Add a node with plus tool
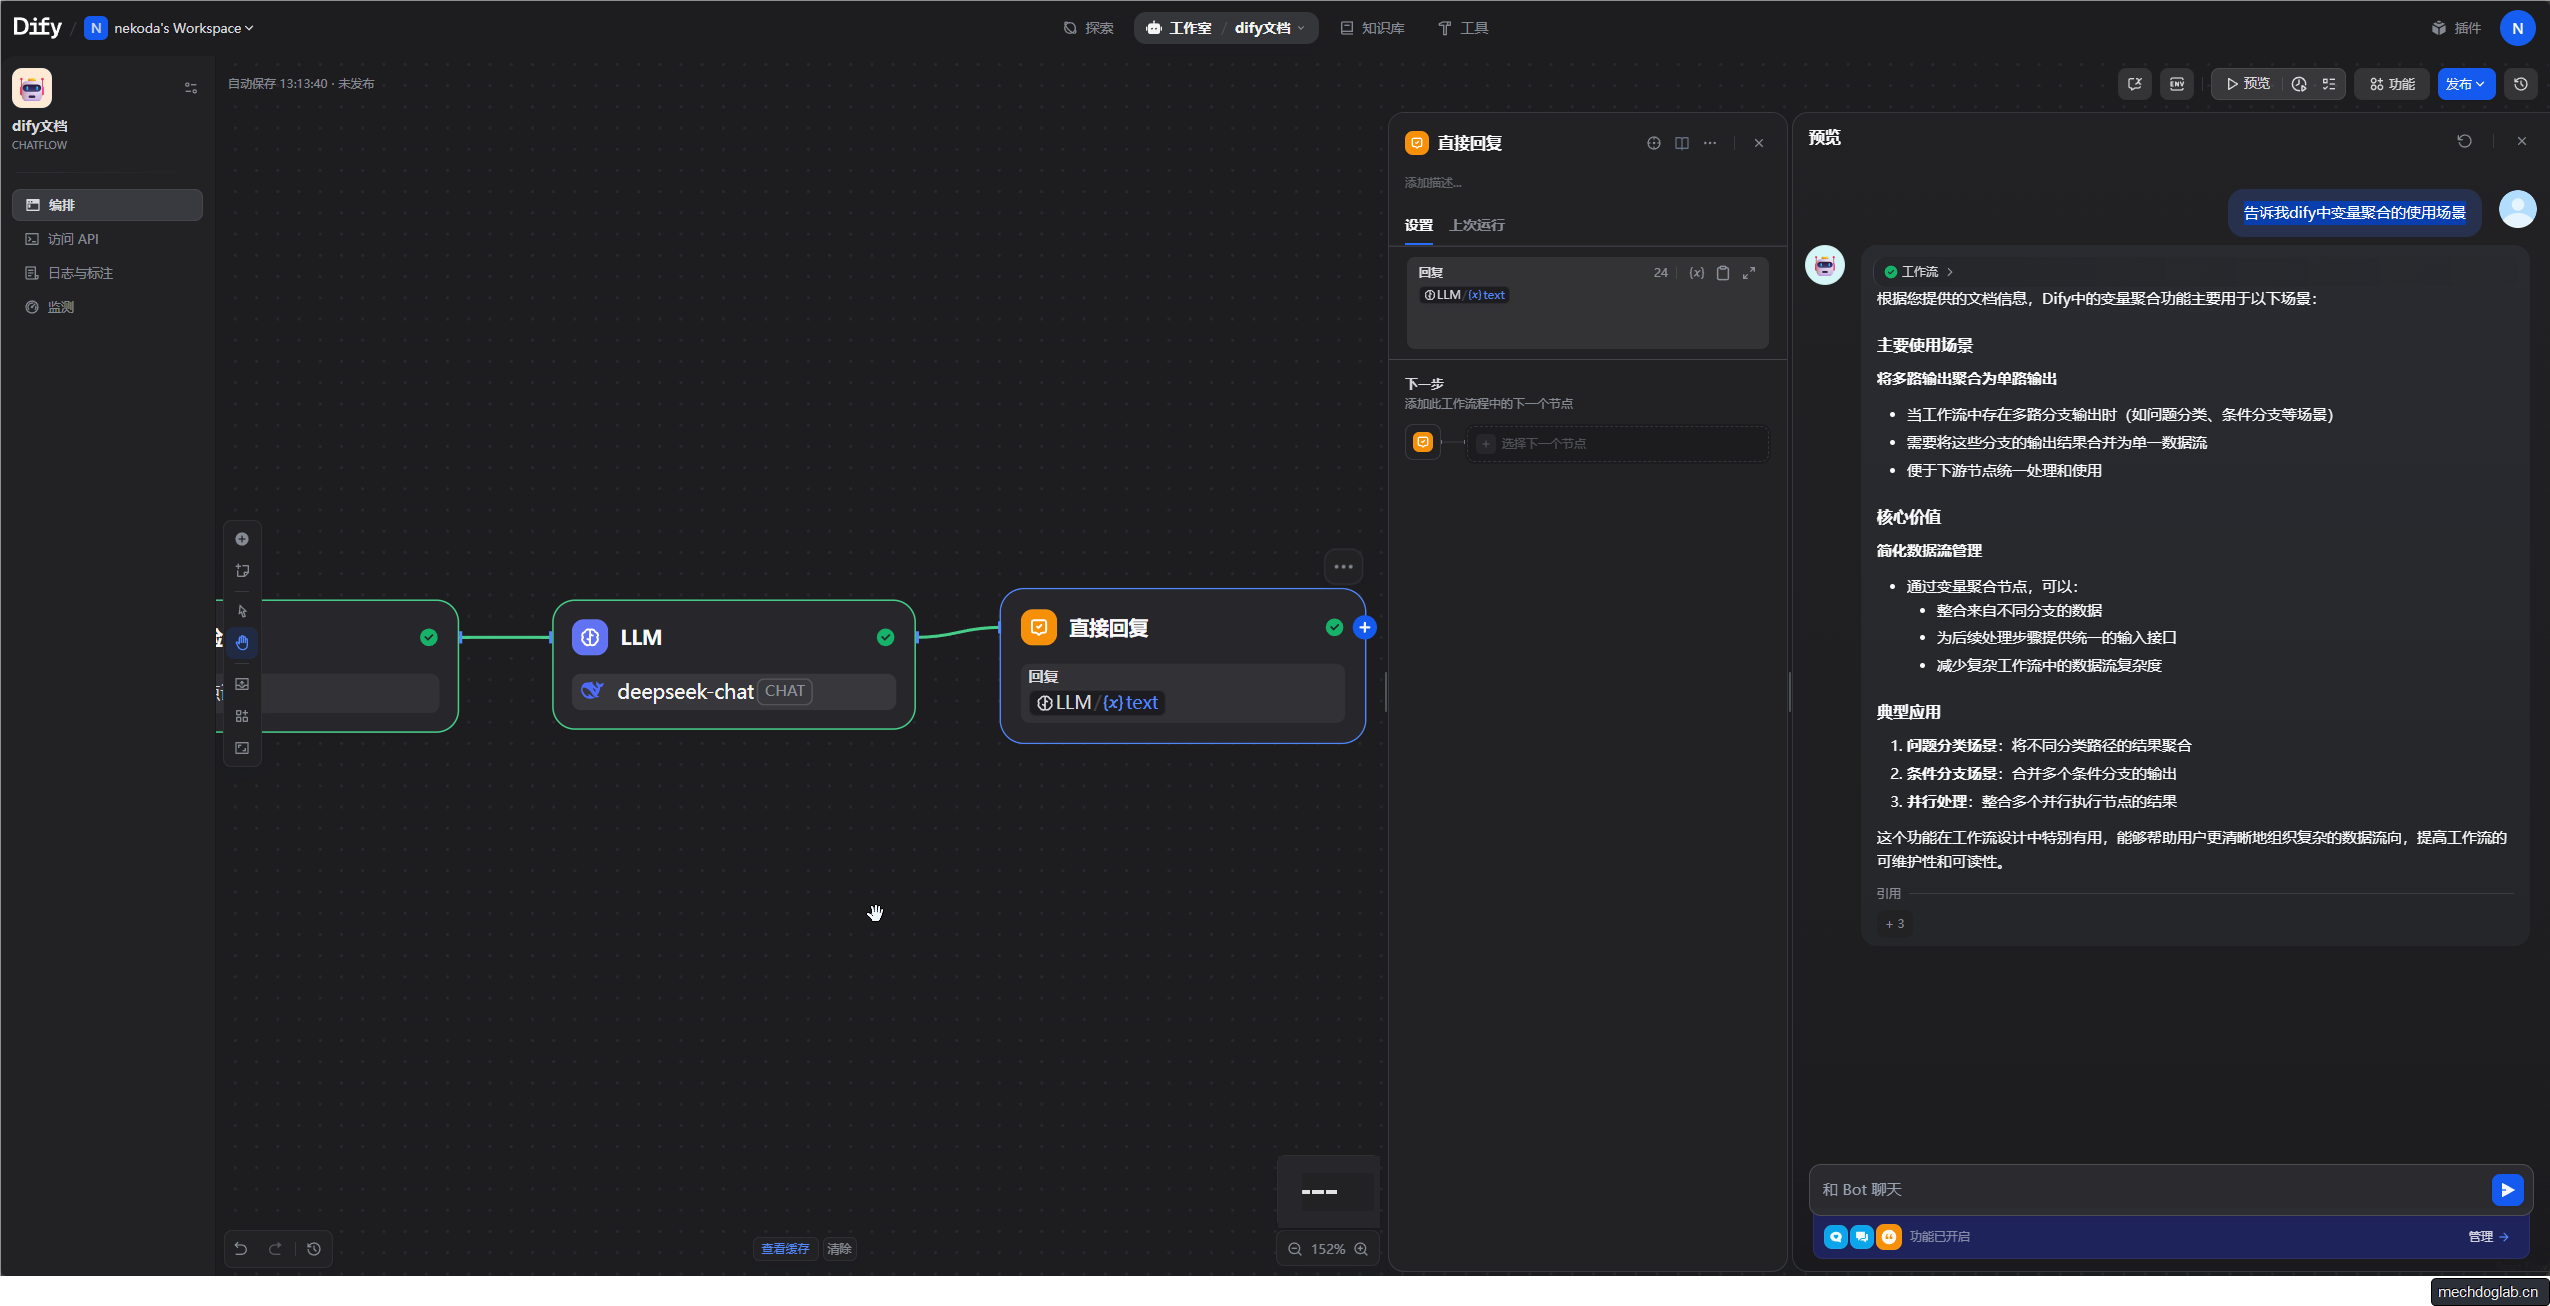Screen dimensions: 2550x1306 [242, 539]
